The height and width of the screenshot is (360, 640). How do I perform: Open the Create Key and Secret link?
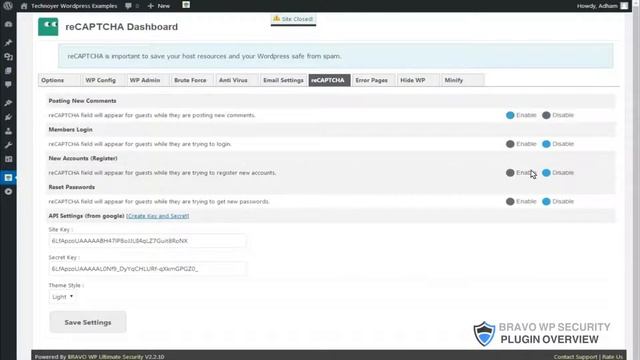[x=158, y=216]
